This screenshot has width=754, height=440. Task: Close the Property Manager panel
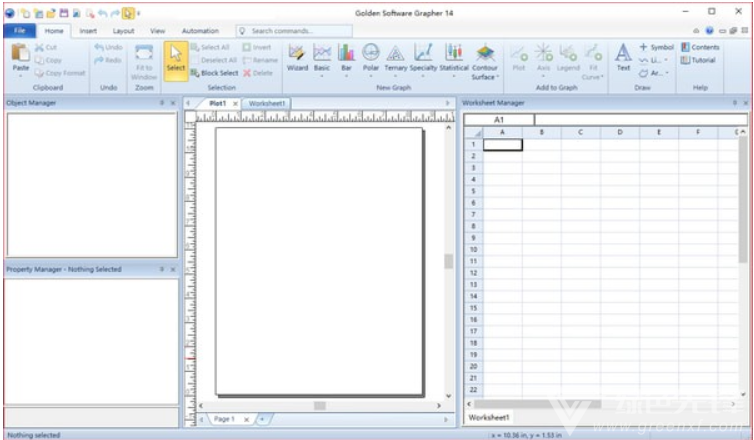click(173, 269)
